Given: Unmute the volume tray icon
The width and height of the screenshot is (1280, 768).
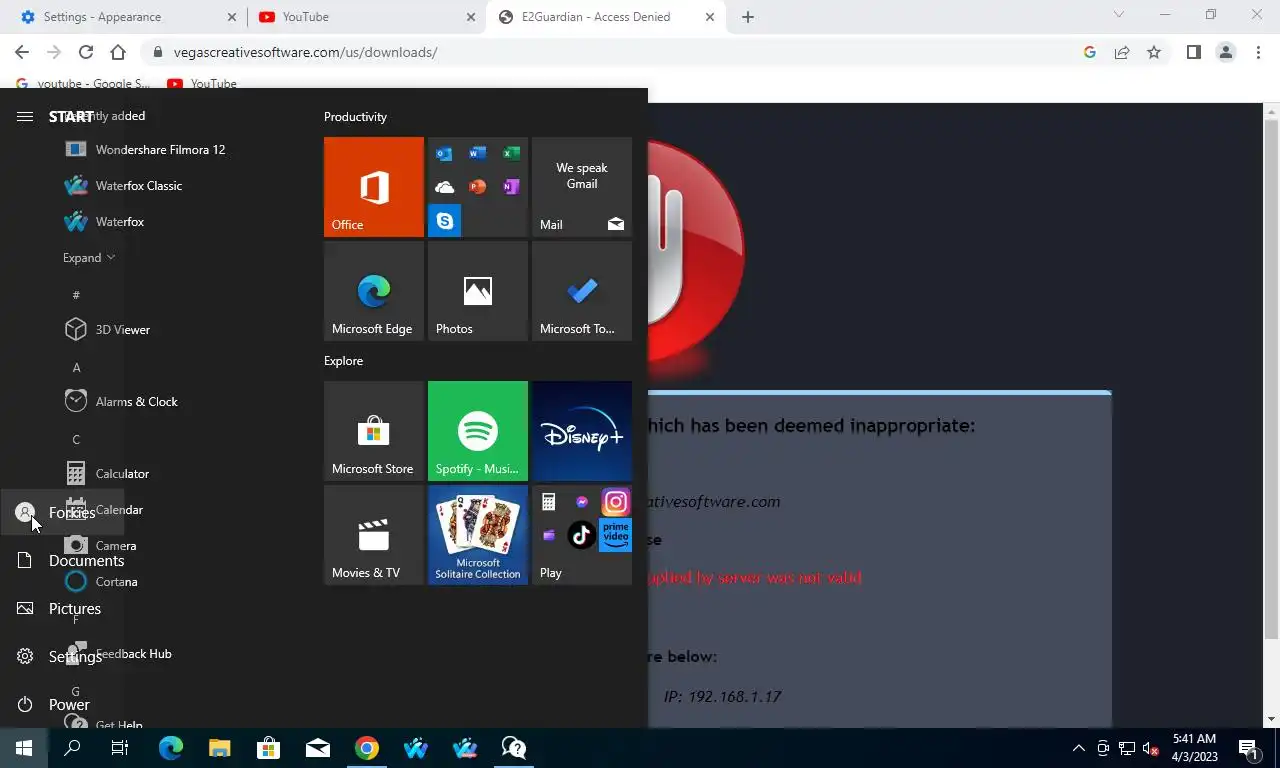Looking at the screenshot, I should [1151, 748].
